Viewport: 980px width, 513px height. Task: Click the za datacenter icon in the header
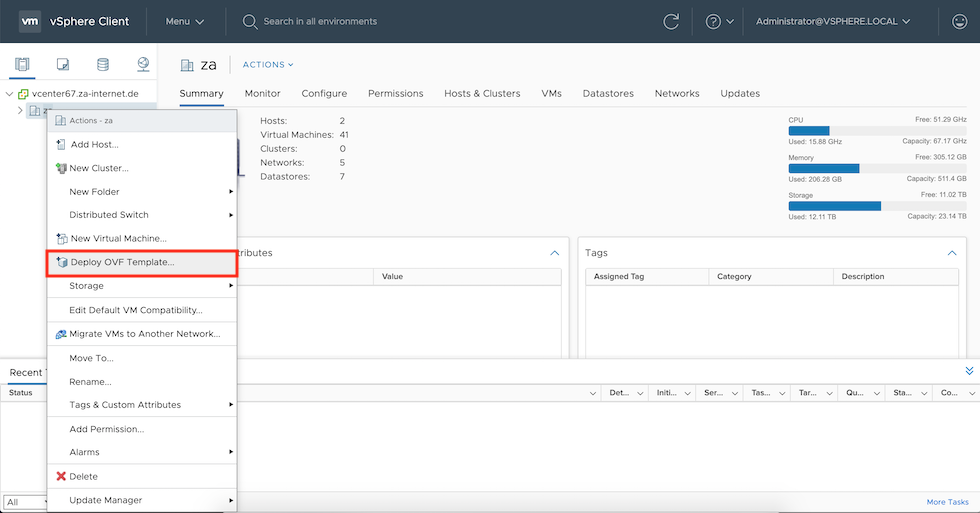coord(187,65)
